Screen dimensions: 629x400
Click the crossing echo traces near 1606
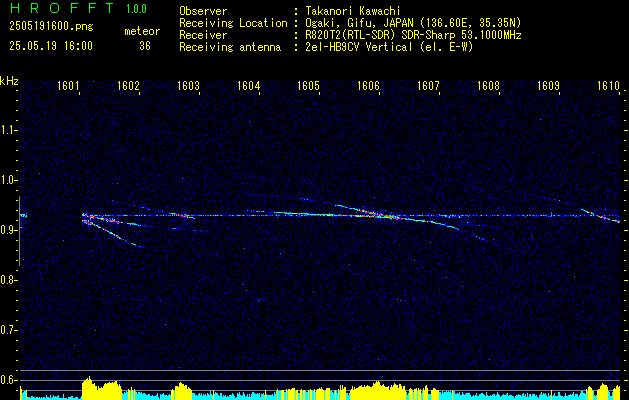pos(377,215)
